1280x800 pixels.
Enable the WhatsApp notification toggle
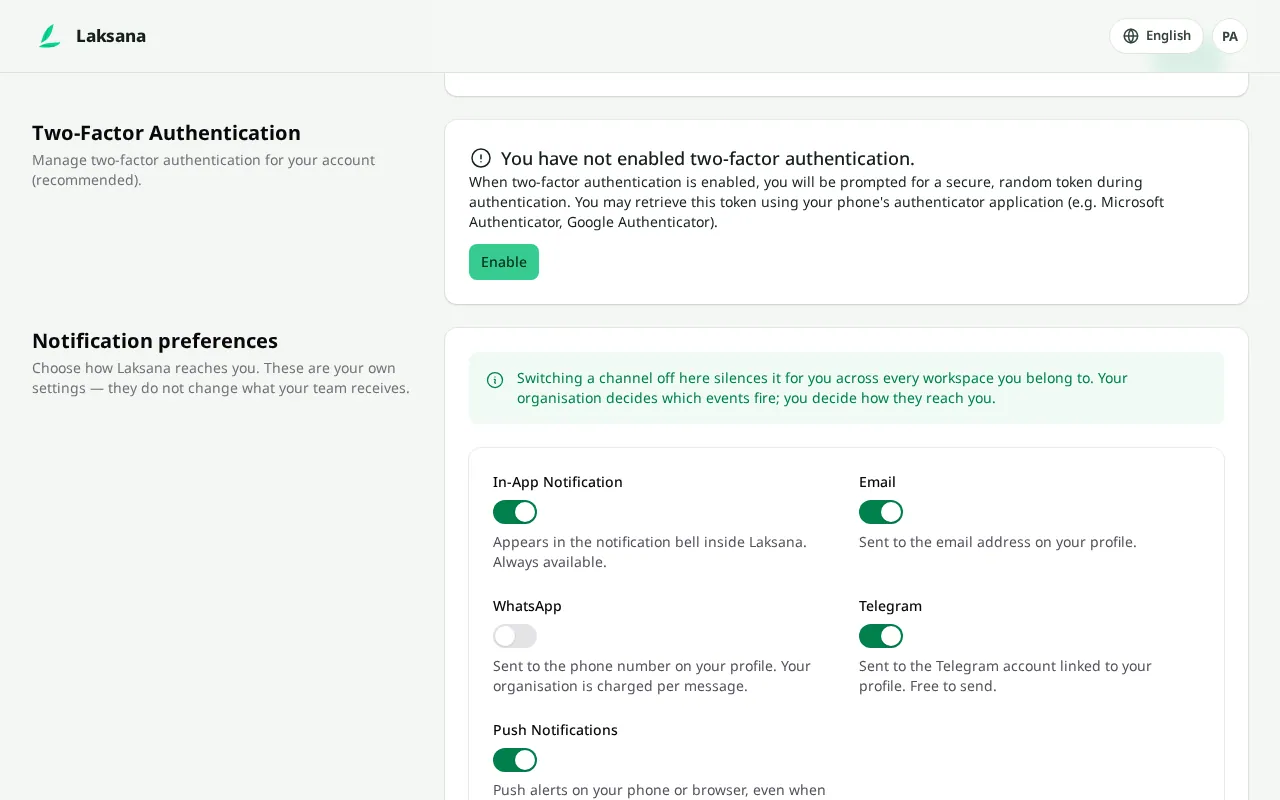coord(515,636)
